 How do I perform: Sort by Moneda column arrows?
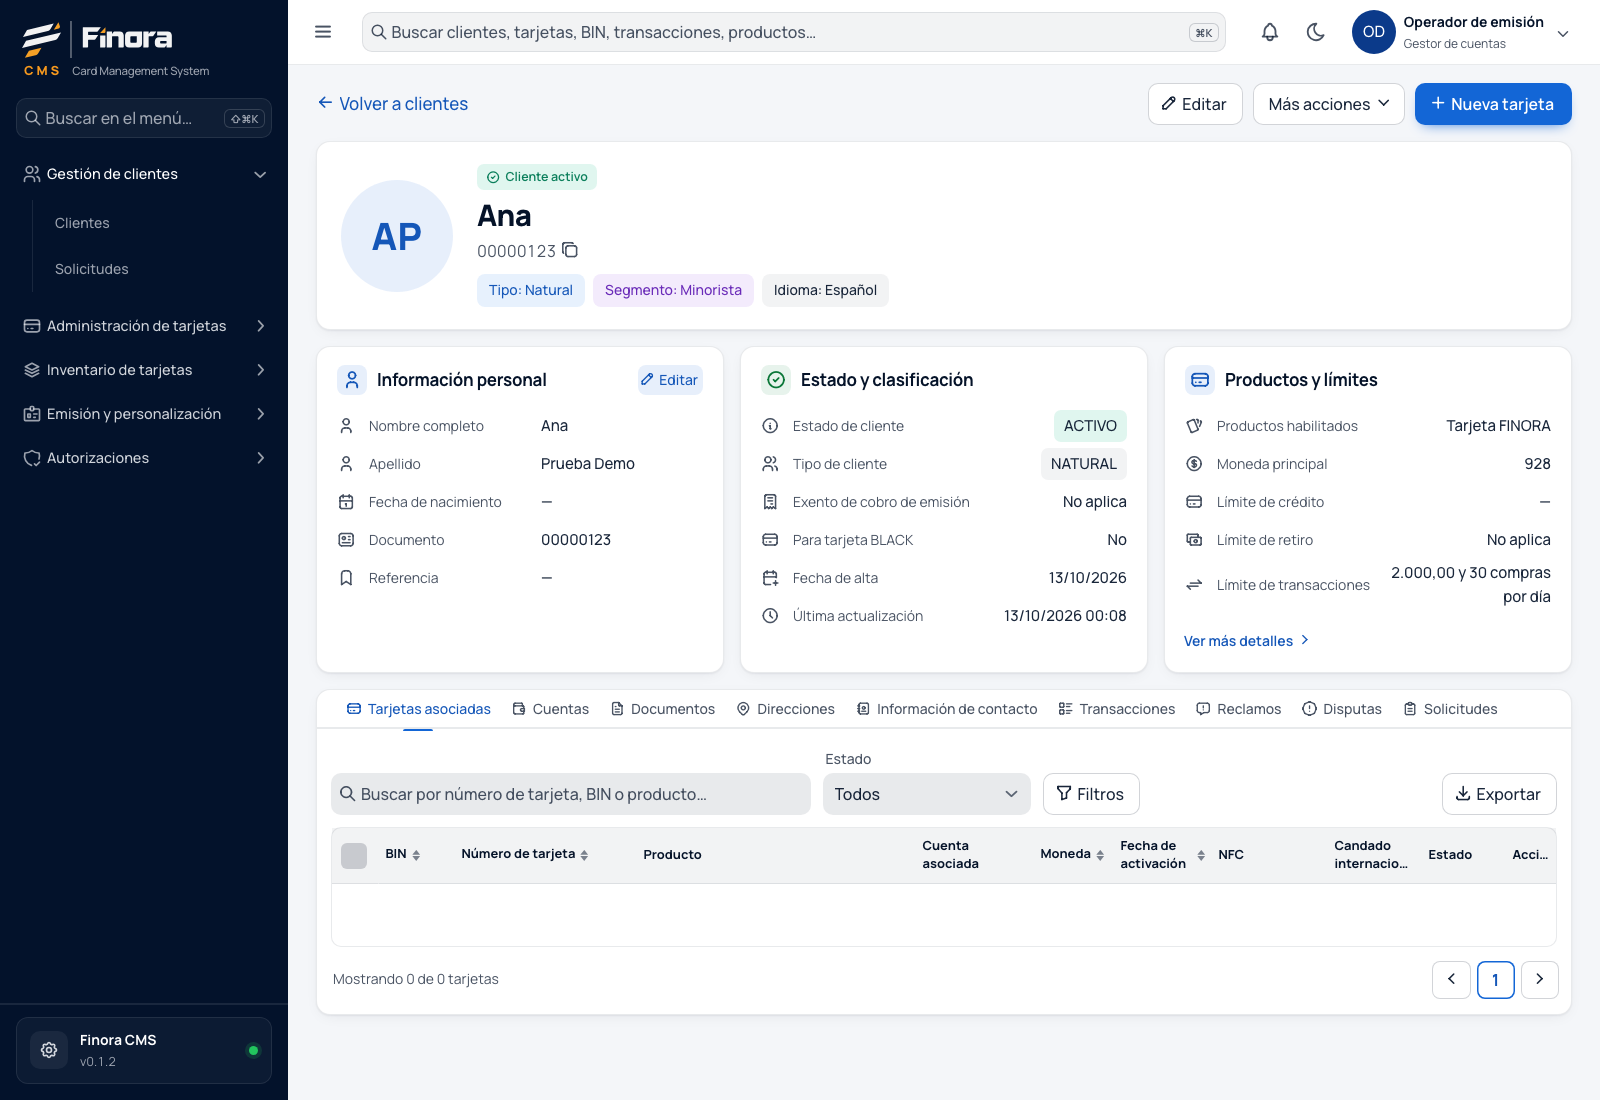point(1100,855)
